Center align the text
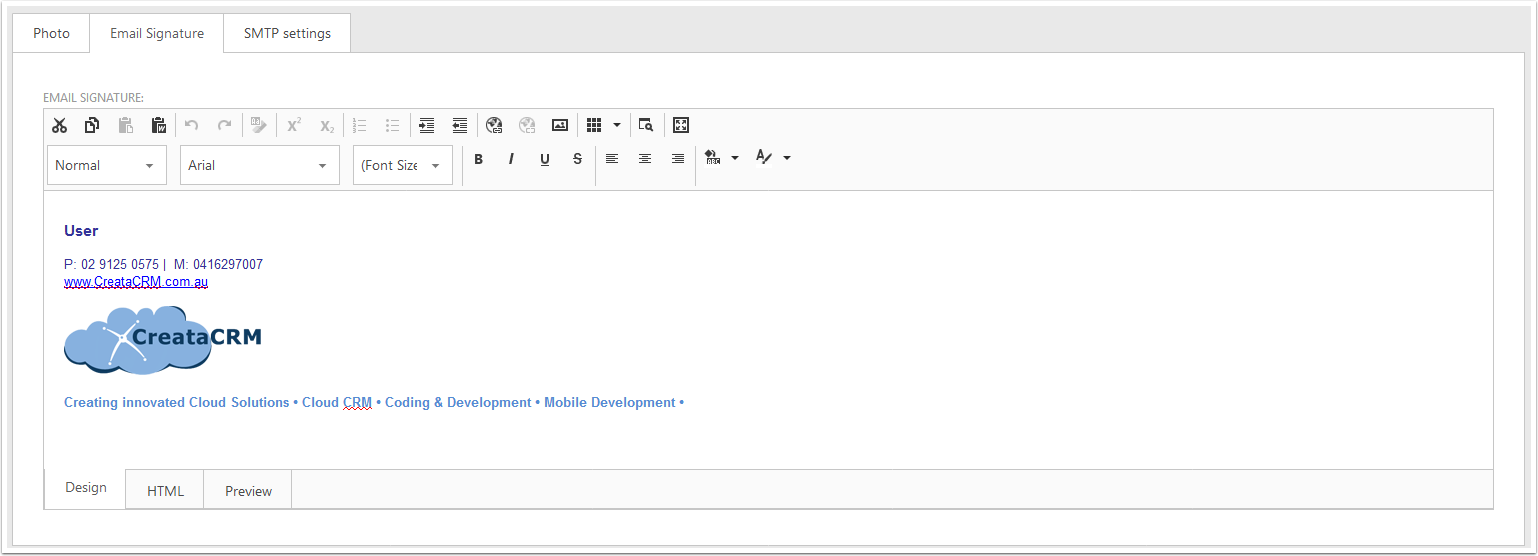1538x556 pixels. tap(645, 159)
